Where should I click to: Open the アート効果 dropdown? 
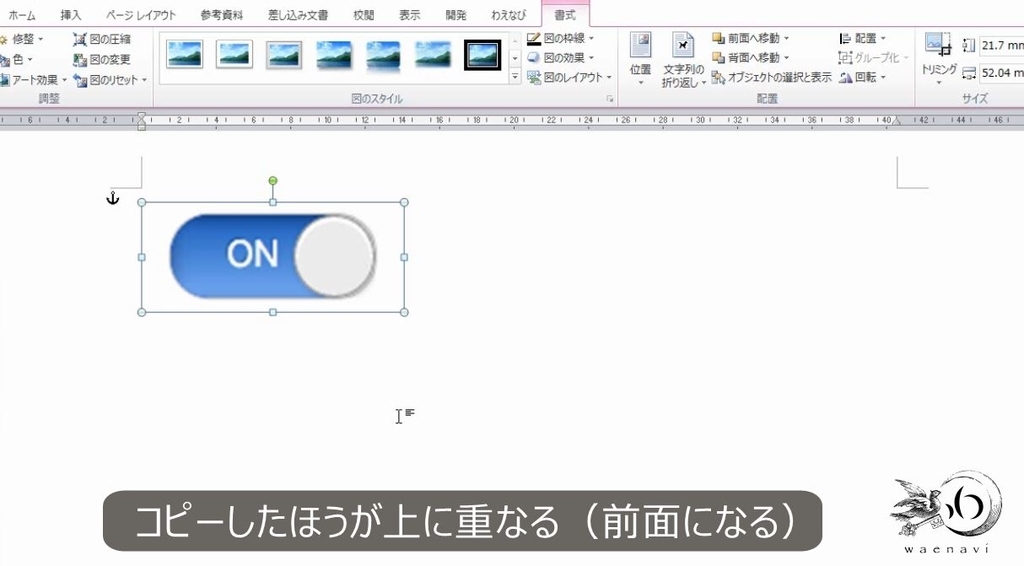34,80
